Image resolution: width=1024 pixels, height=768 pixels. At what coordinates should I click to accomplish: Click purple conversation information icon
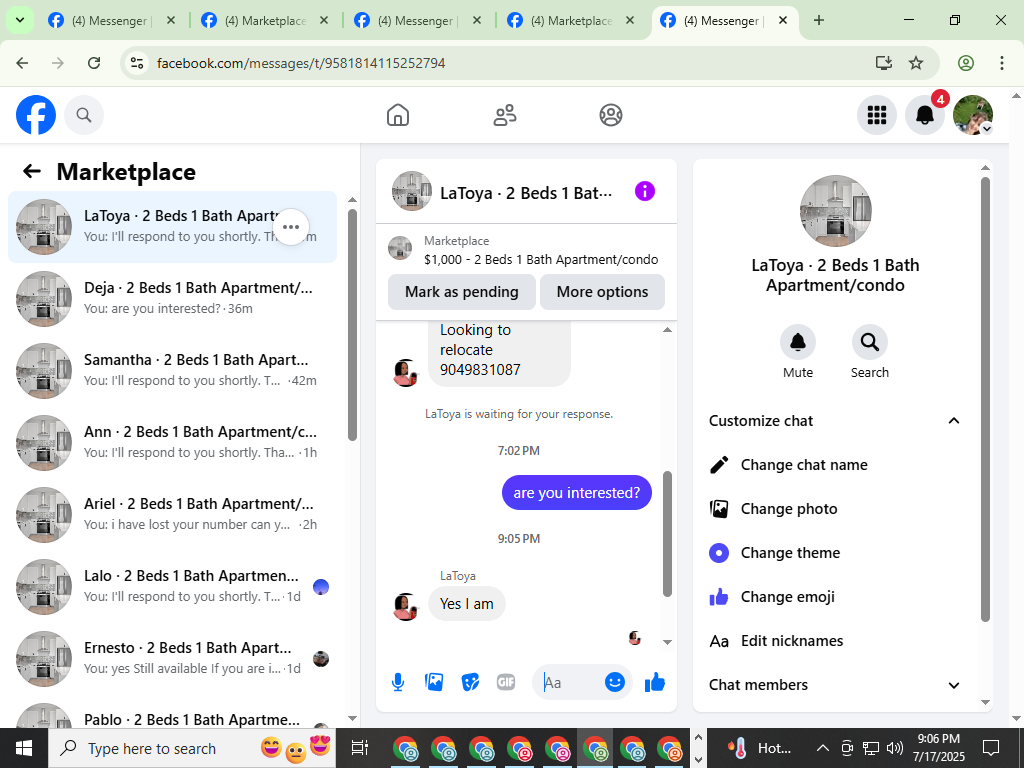645,191
